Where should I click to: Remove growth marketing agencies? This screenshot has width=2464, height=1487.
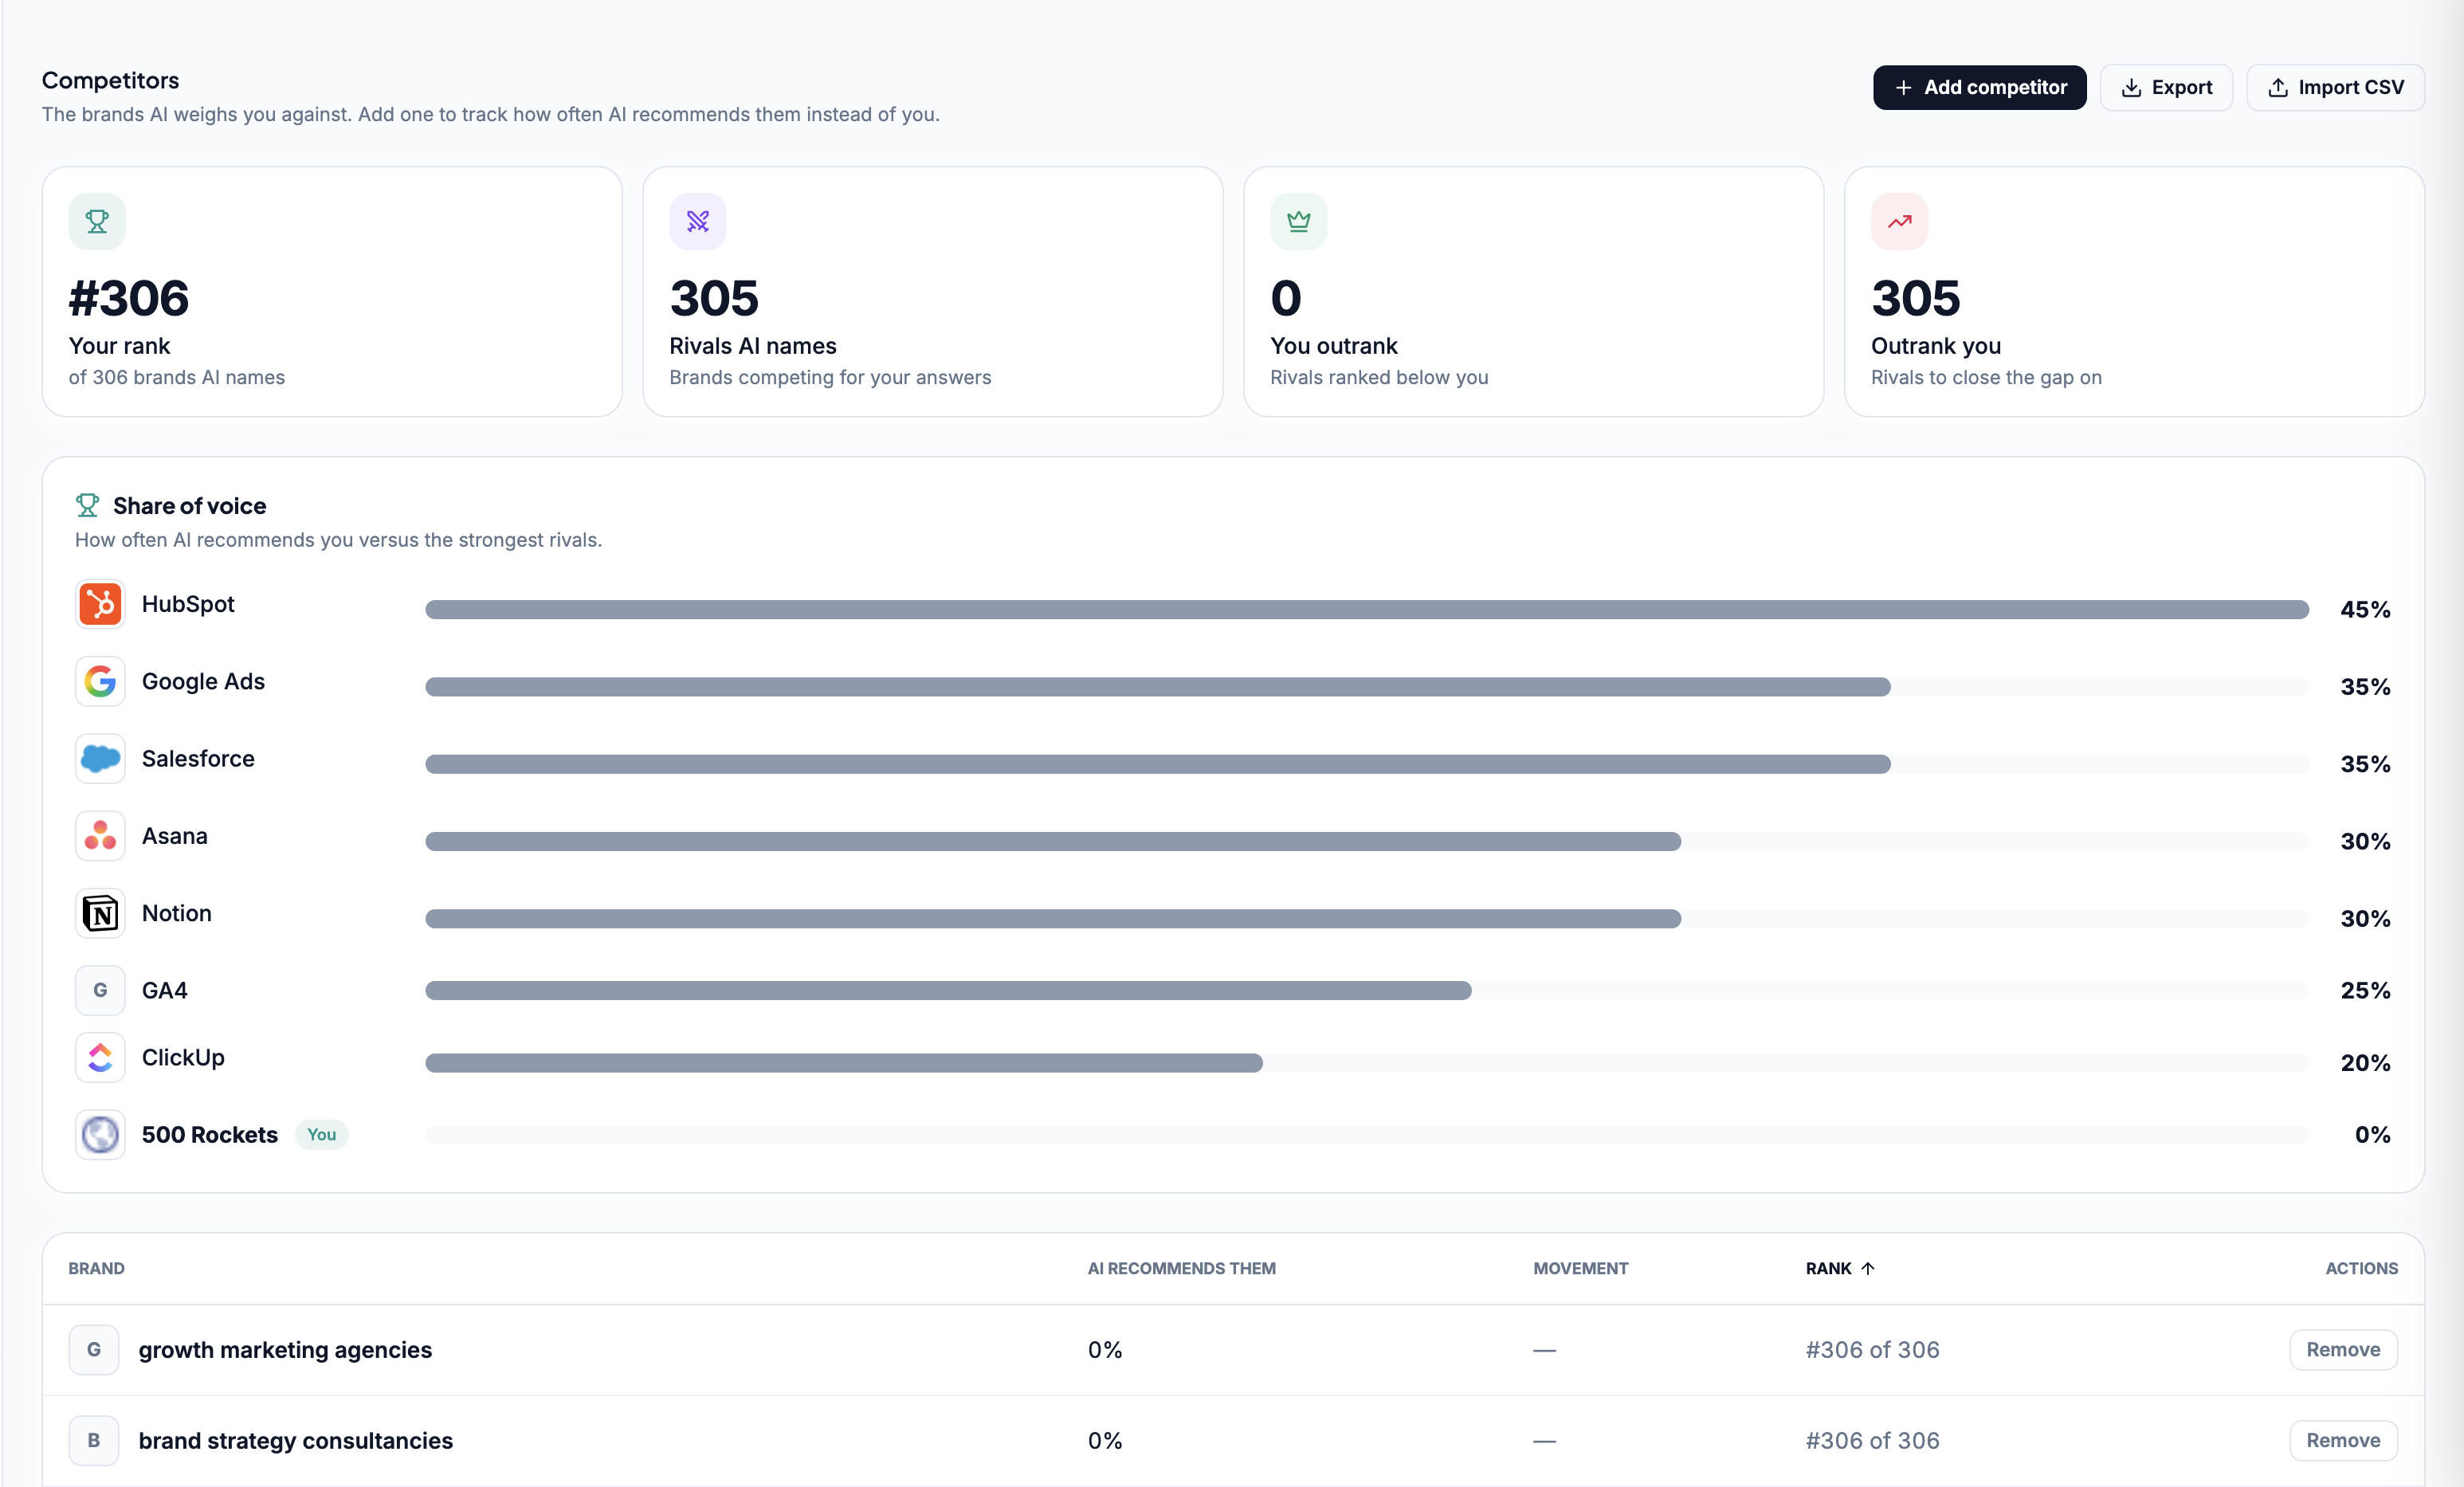click(x=2343, y=1350)
